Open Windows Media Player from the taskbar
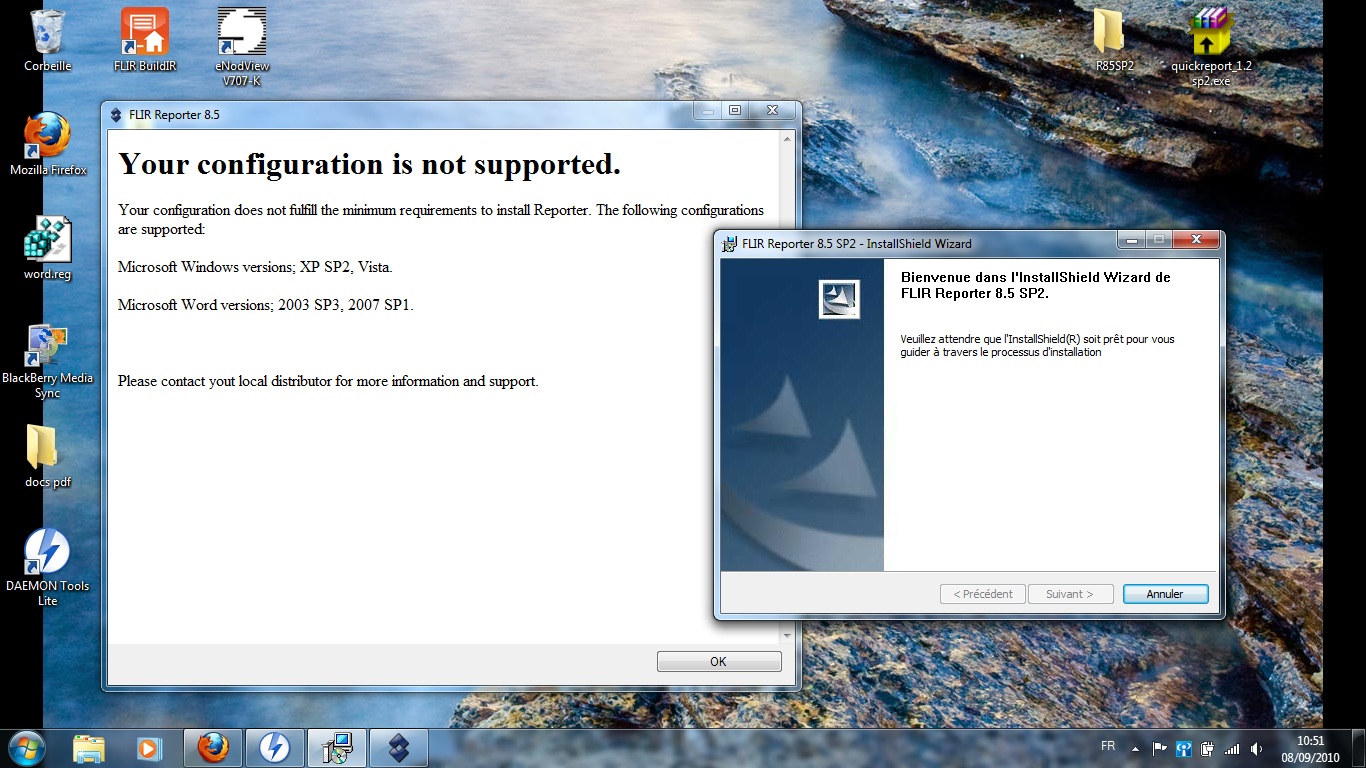 (x=150, y=748)
